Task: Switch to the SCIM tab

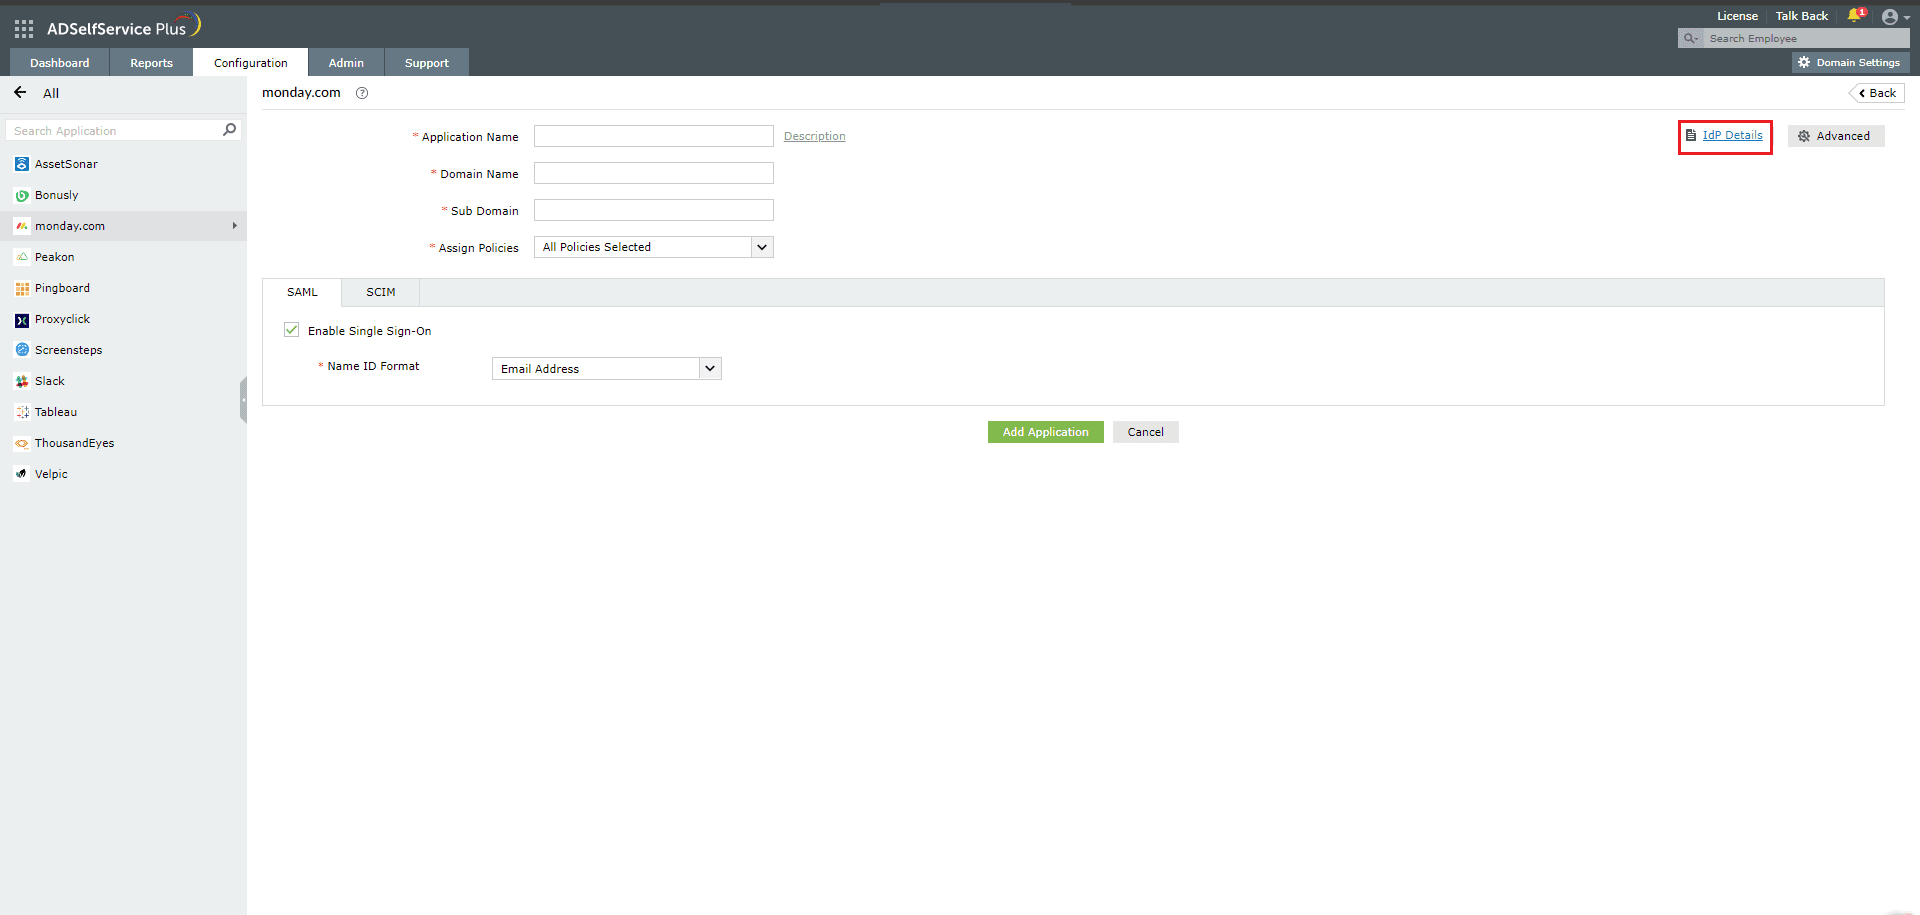Action: point(381,292)
